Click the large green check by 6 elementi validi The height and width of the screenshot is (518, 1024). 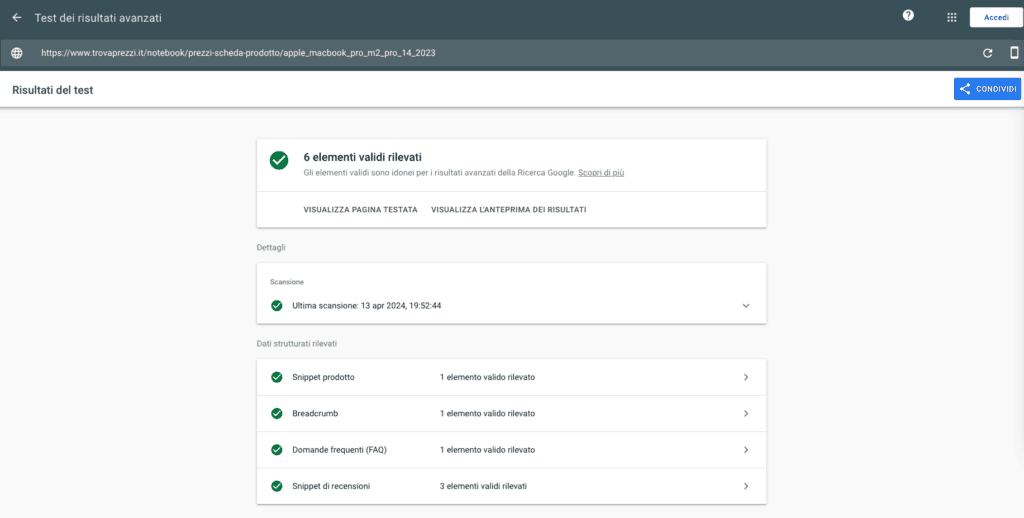(279, 160)
